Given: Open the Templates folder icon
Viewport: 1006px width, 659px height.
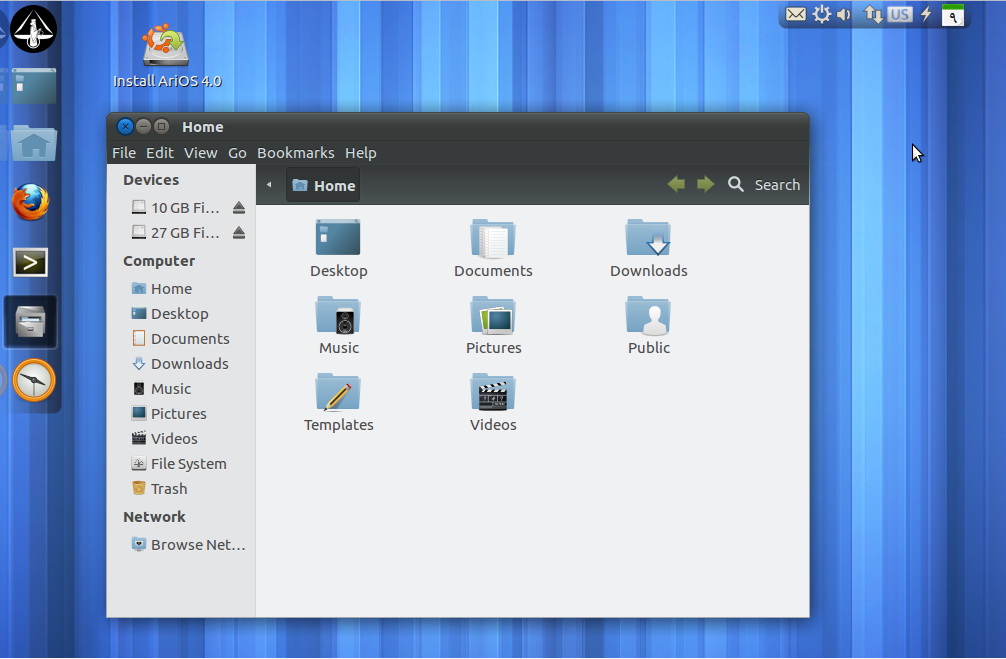Looking at the screenshot, I should click(338, 394).
